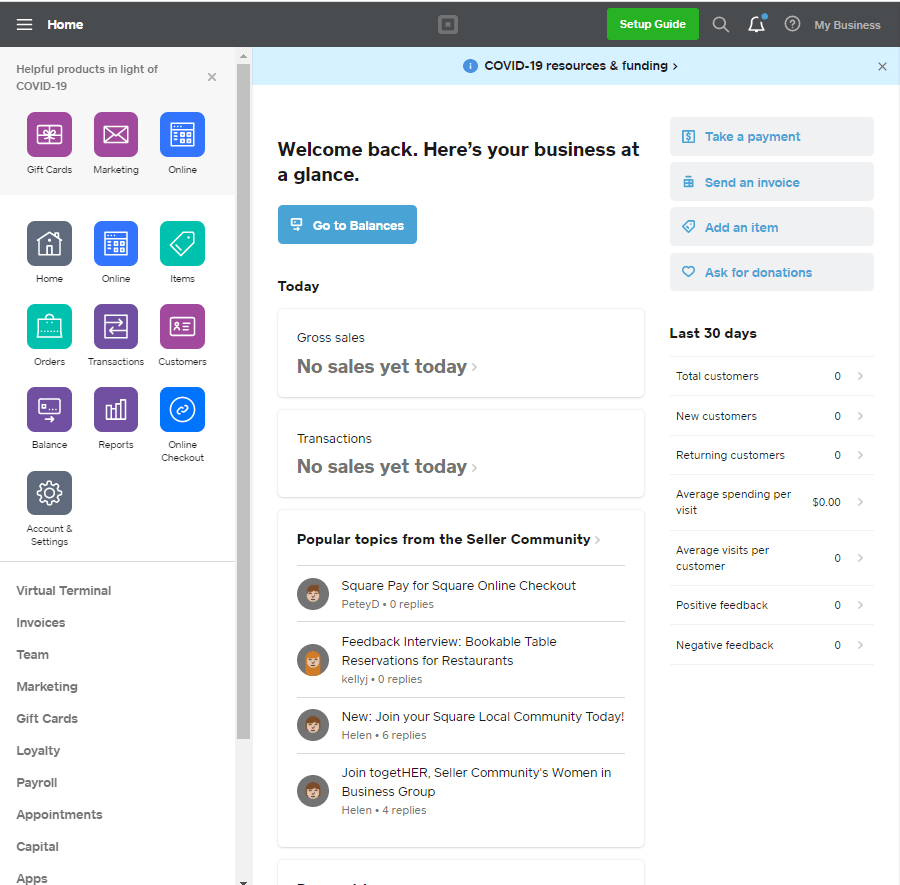Expand Transactions No sales yet today

pos(387,467)
